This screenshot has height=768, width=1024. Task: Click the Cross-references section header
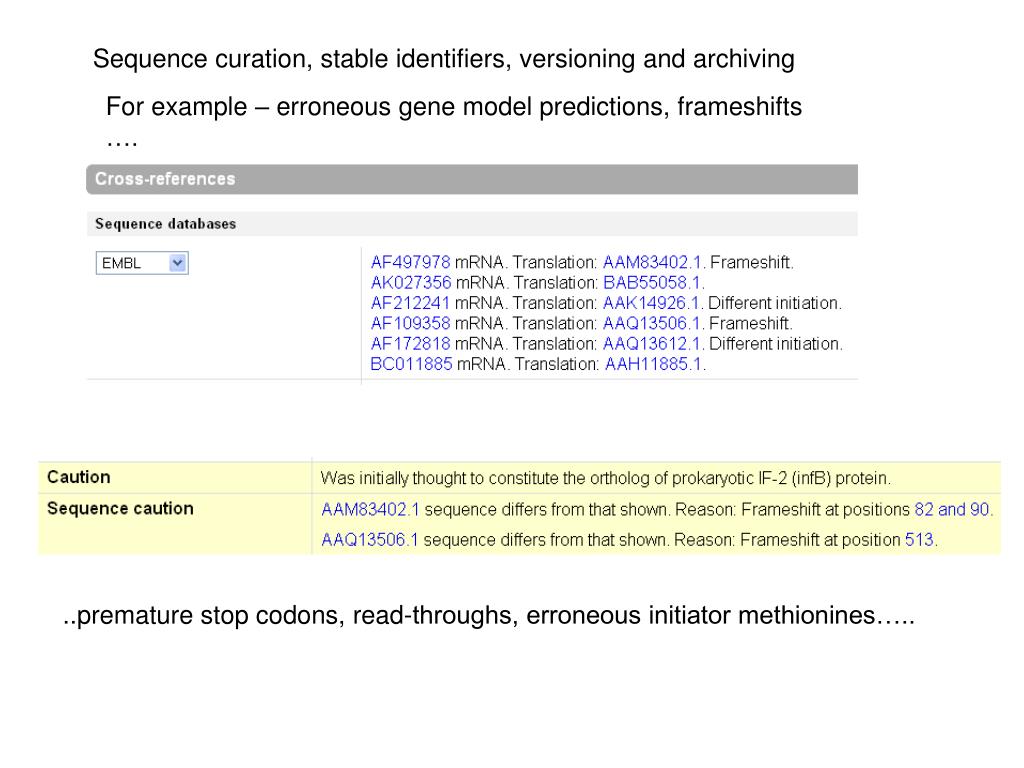point(472,179)
